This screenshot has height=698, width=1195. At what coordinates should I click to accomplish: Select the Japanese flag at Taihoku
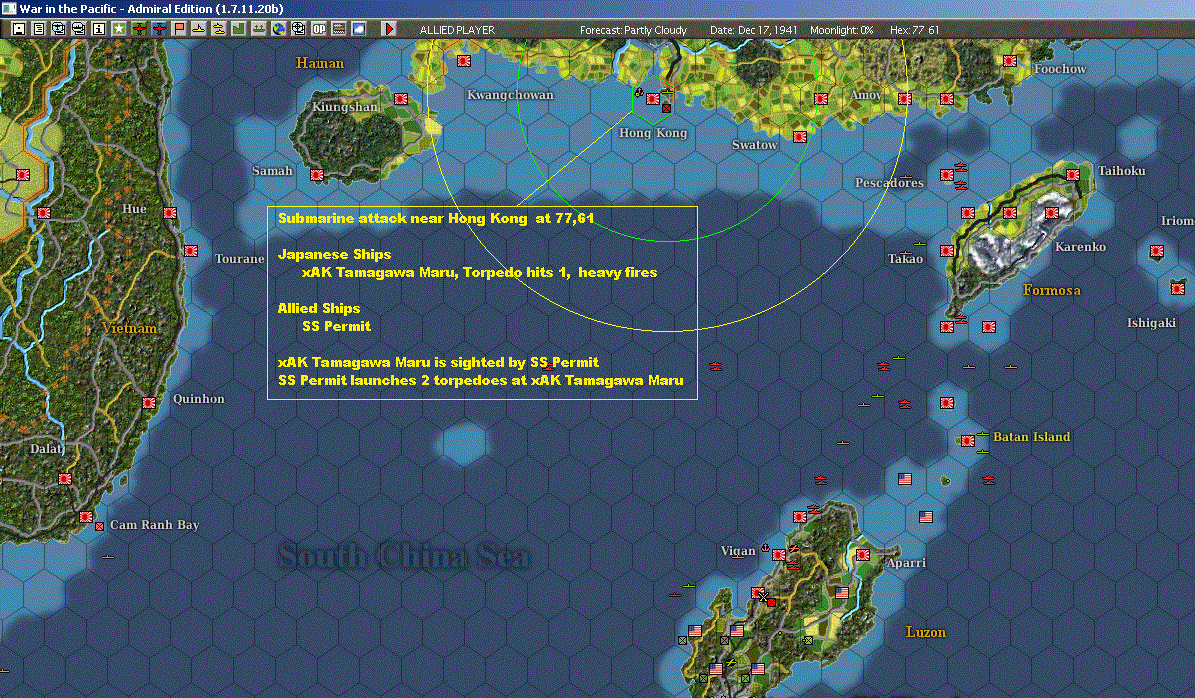tap(1073, 175)
